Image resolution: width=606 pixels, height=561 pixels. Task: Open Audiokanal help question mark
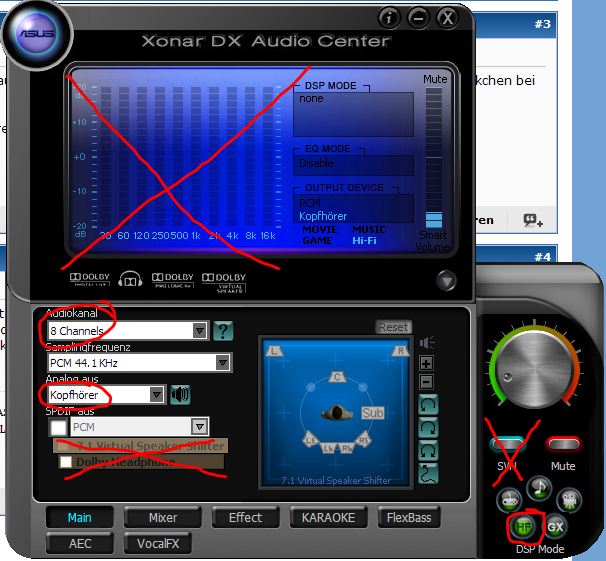(223, 331)
